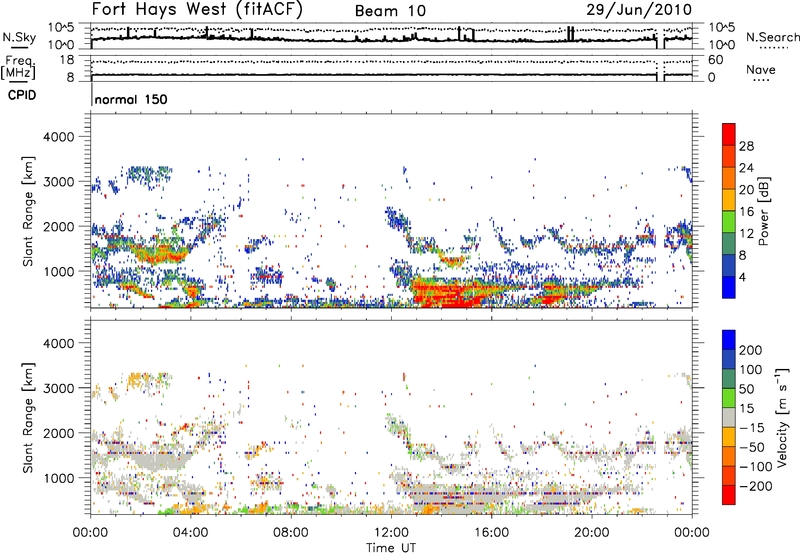The width and height of the screenshot is (800, 554).
Task: Click the "Slant Range [km]" label of velocity panel
Action: (x=28, y=418)
